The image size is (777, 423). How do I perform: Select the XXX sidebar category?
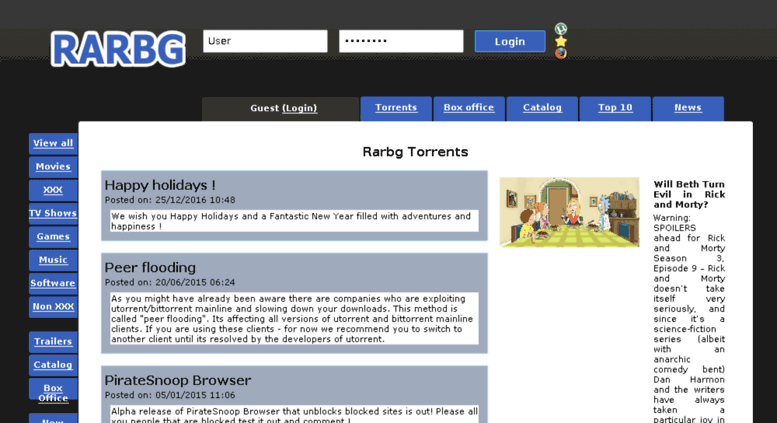53,190
